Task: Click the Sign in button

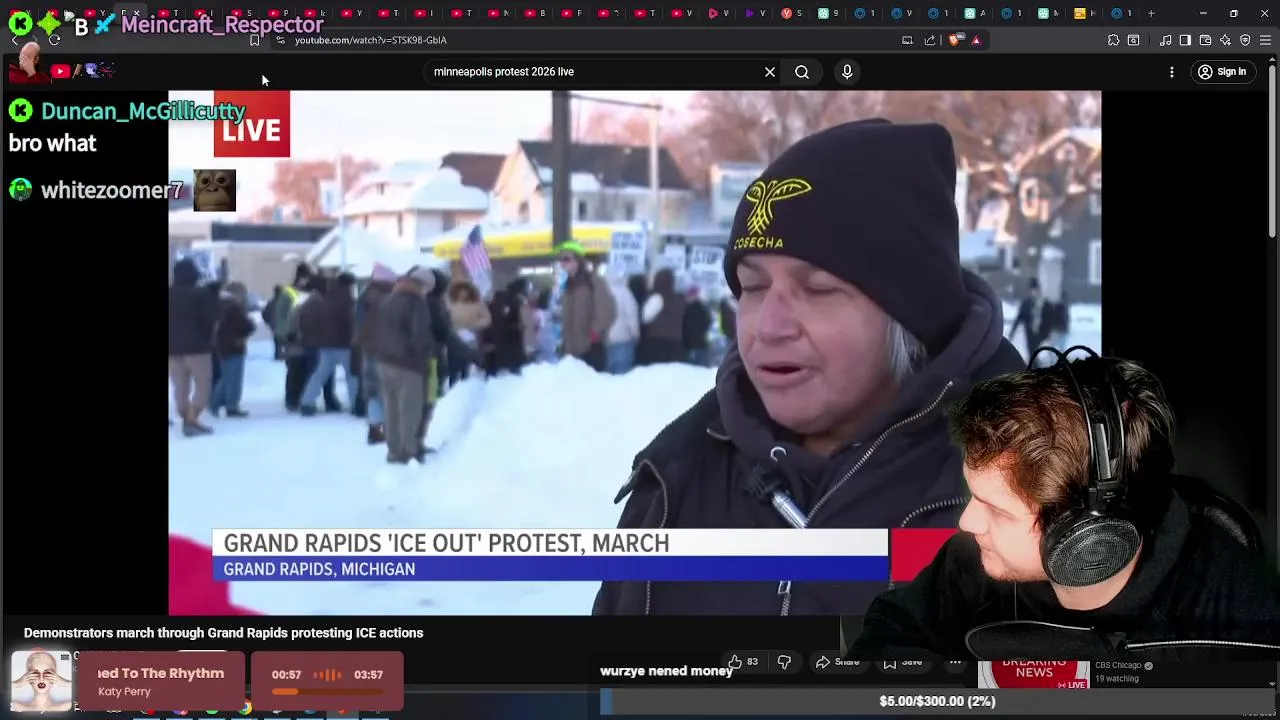Action: tap(1222, 72)
